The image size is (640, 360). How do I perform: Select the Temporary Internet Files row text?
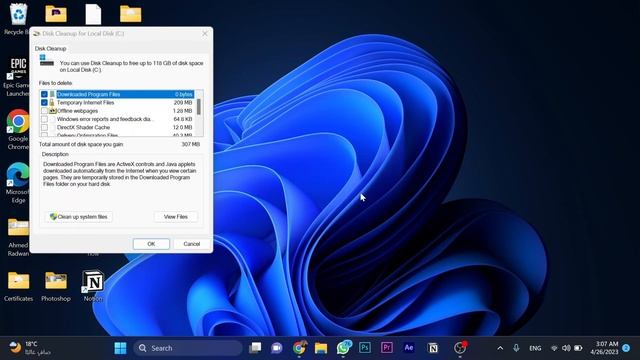[x=86, y=102]
